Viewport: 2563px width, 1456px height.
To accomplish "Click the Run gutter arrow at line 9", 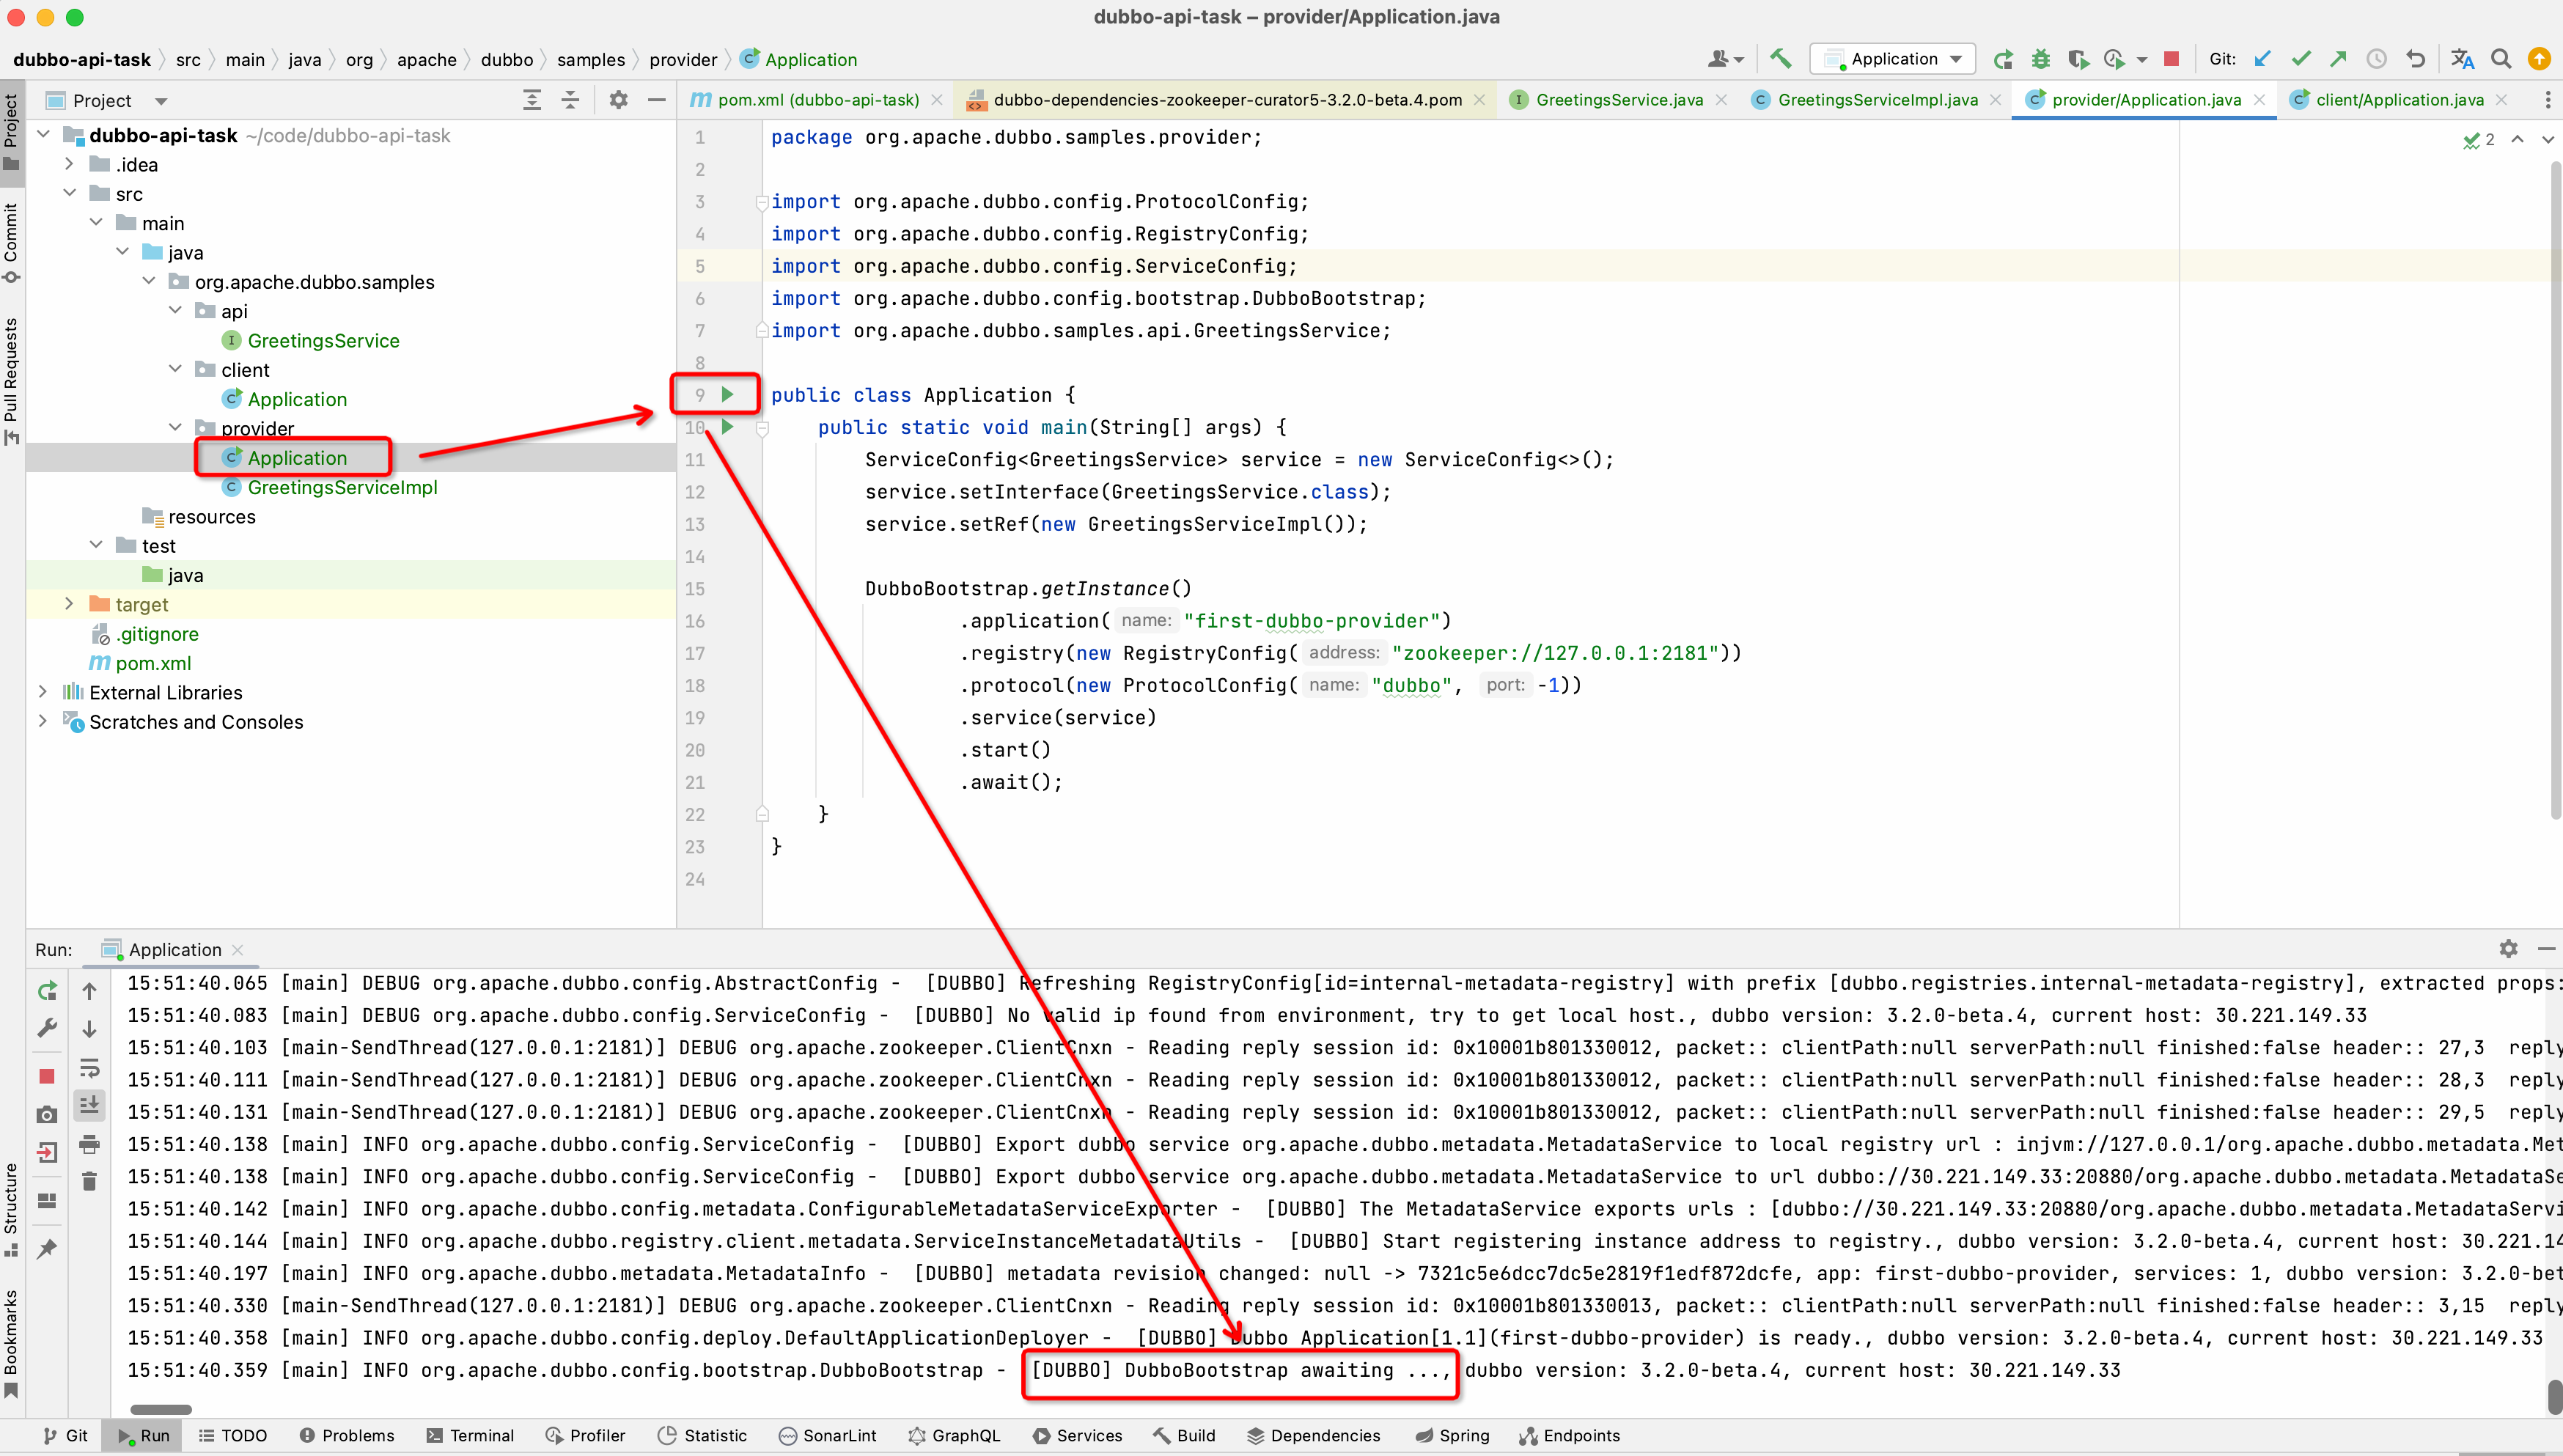I will (728, 394).
